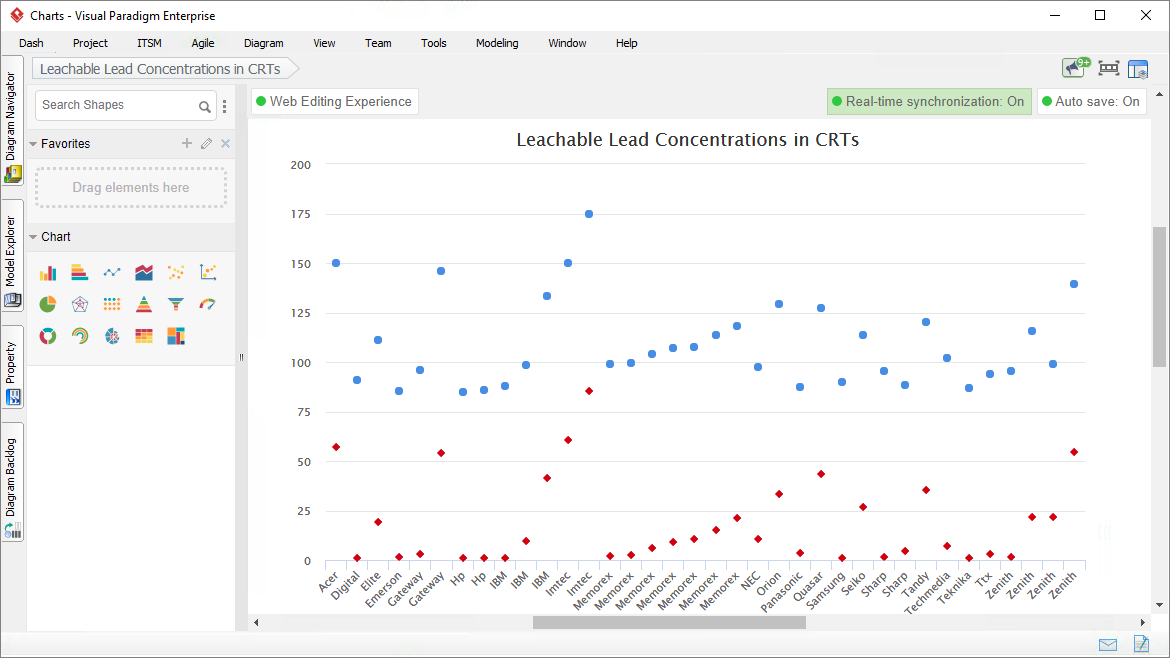The height and width of the screenshot is (658, 1170).
Task: Click the Visual Paradigm logo in title bar
Action: click(x=16, y=15)
